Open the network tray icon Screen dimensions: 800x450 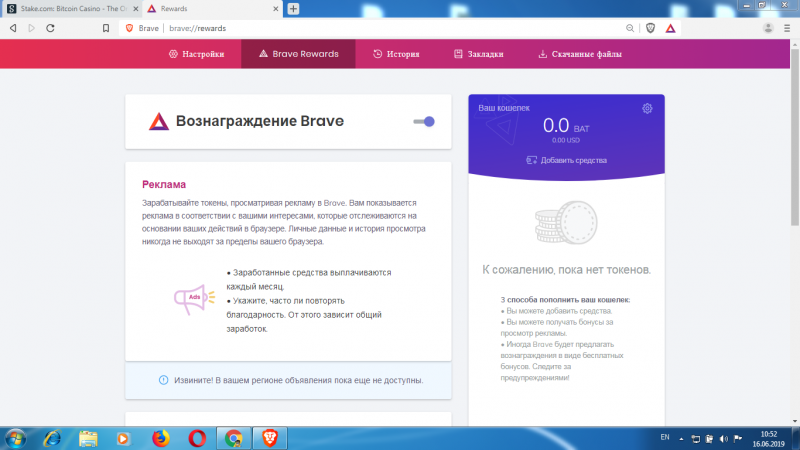695,439
